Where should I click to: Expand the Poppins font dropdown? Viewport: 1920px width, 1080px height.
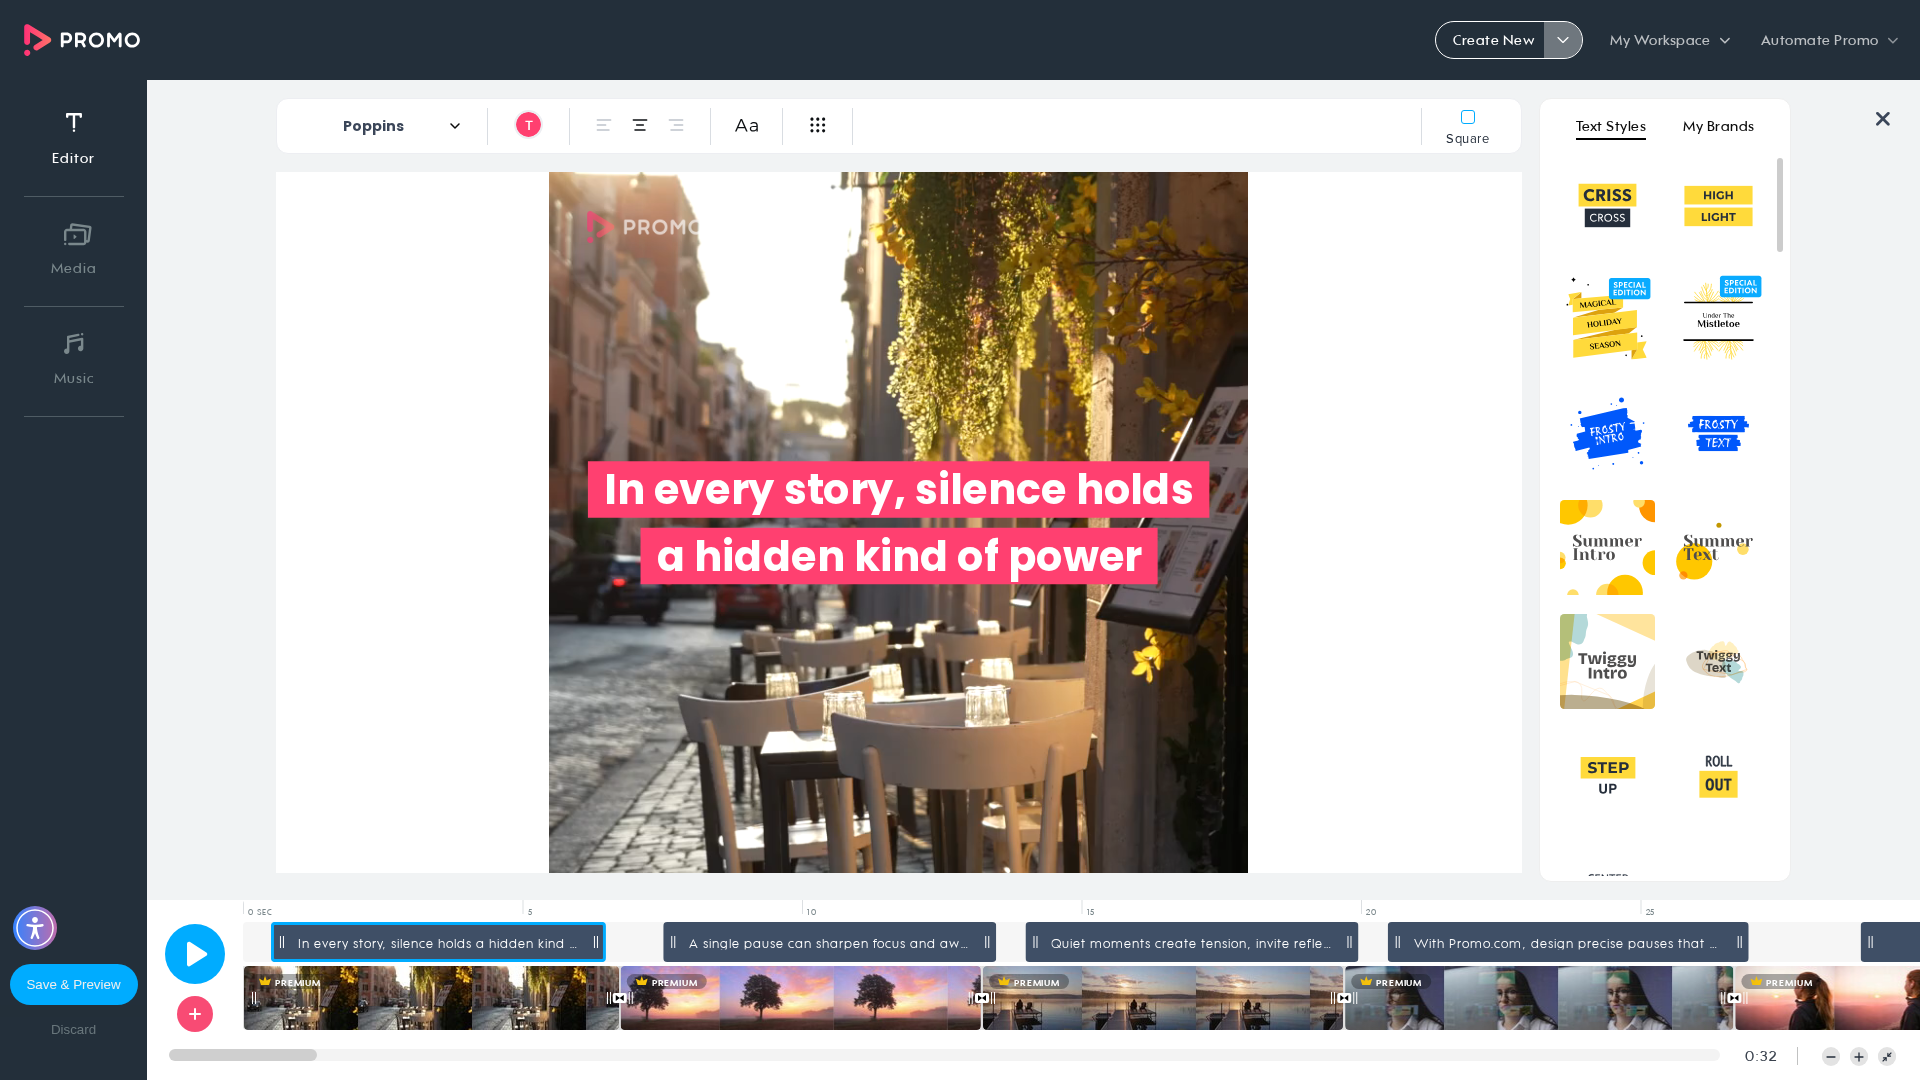400,126
